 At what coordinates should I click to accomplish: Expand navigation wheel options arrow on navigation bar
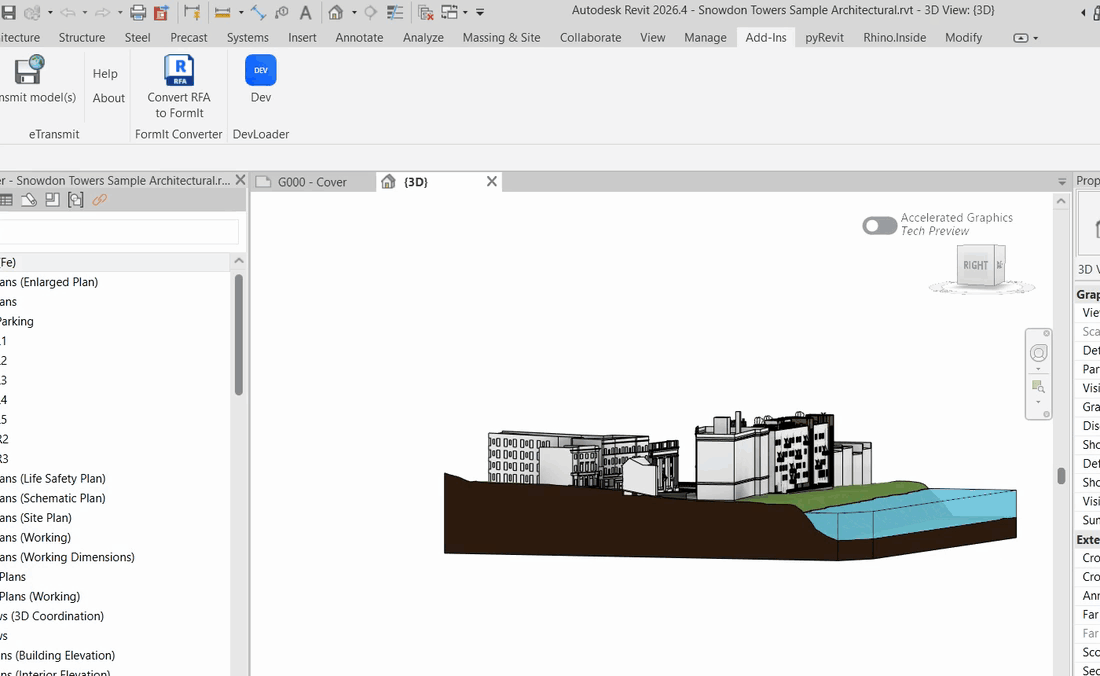pos(1038,369)
